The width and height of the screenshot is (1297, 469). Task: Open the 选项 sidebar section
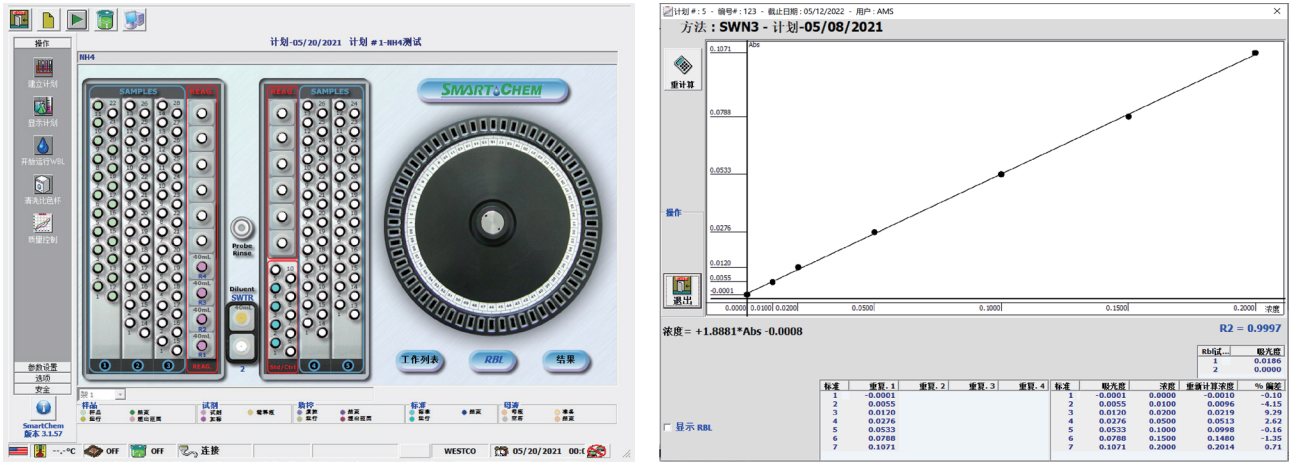[x=43, y=378]
